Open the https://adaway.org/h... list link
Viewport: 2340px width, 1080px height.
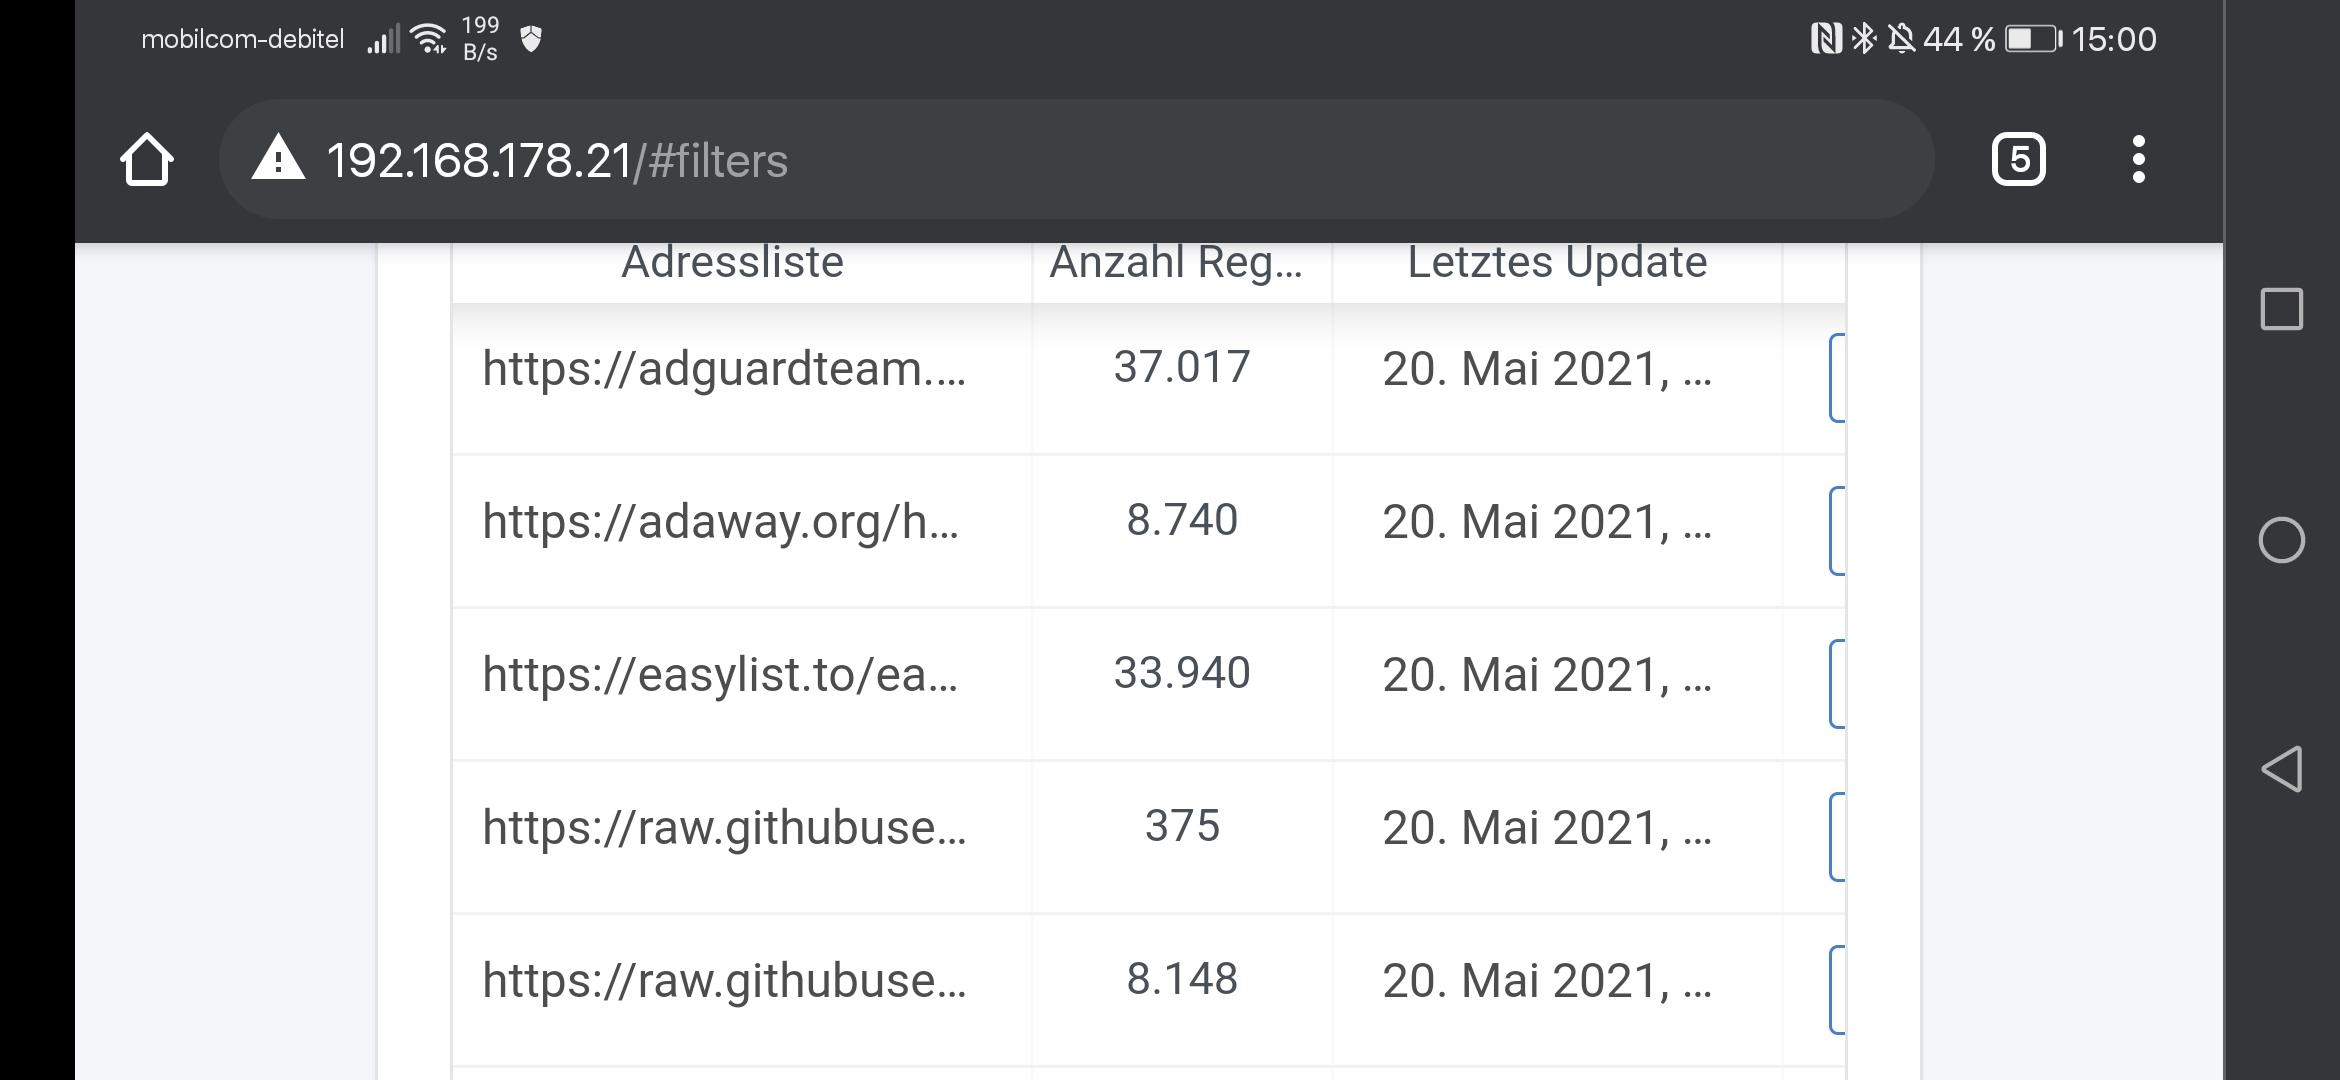point(720,521)
